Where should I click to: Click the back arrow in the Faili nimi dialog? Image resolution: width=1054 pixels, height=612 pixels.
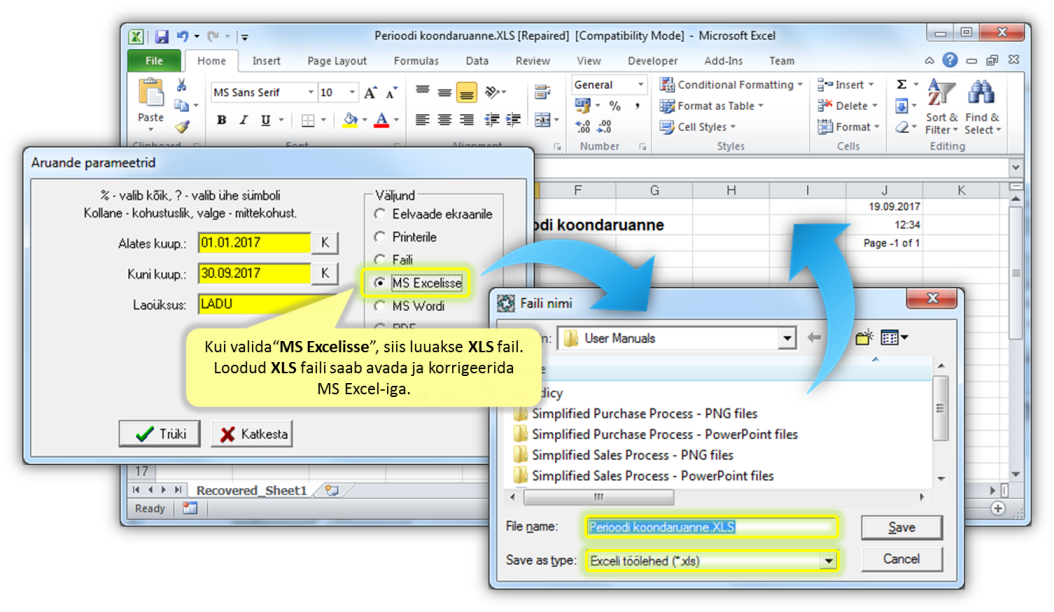coord(814,338)
